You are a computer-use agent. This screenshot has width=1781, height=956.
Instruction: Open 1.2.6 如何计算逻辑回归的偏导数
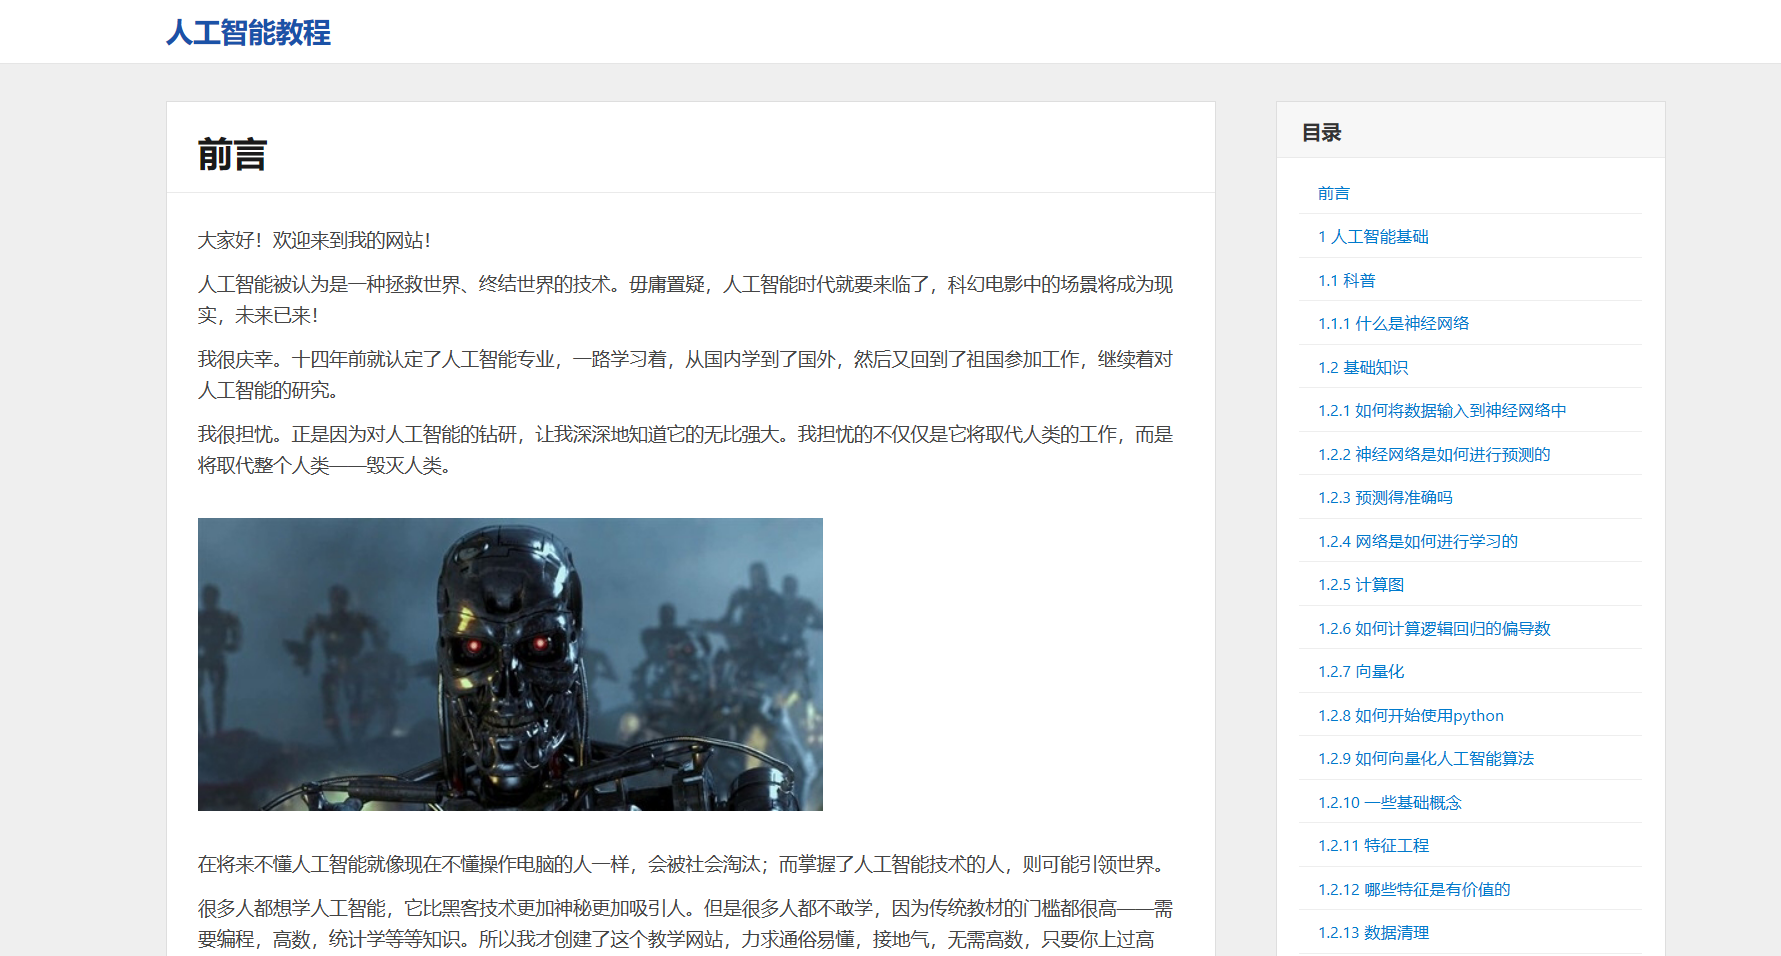[x=1434, y=629]
